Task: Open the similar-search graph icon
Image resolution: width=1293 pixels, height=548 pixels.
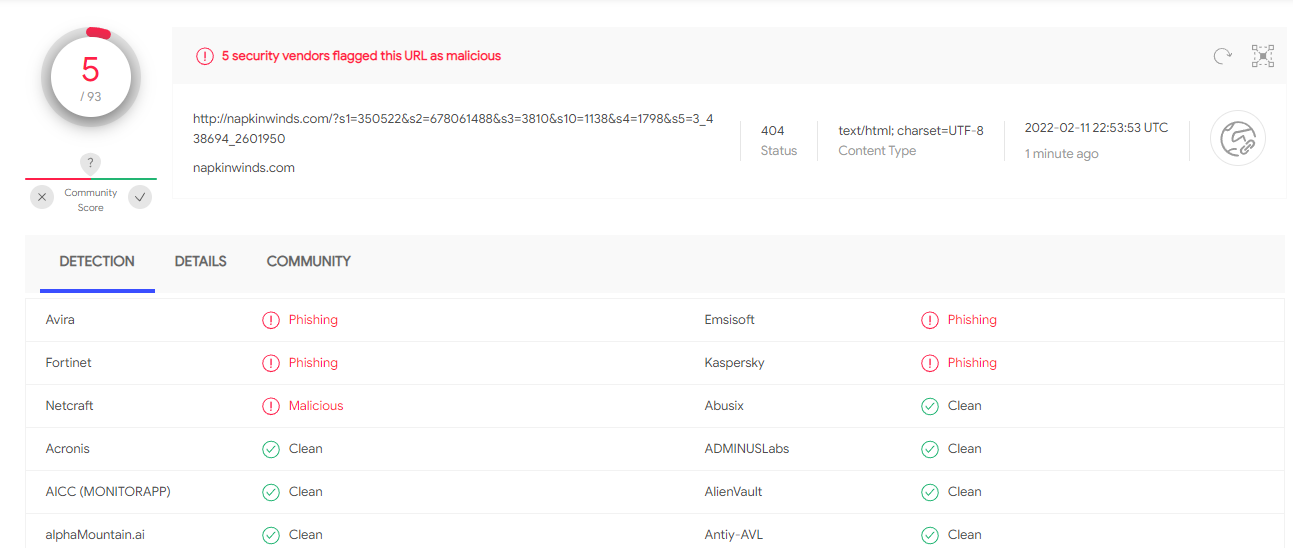Action: [1263, 56]
